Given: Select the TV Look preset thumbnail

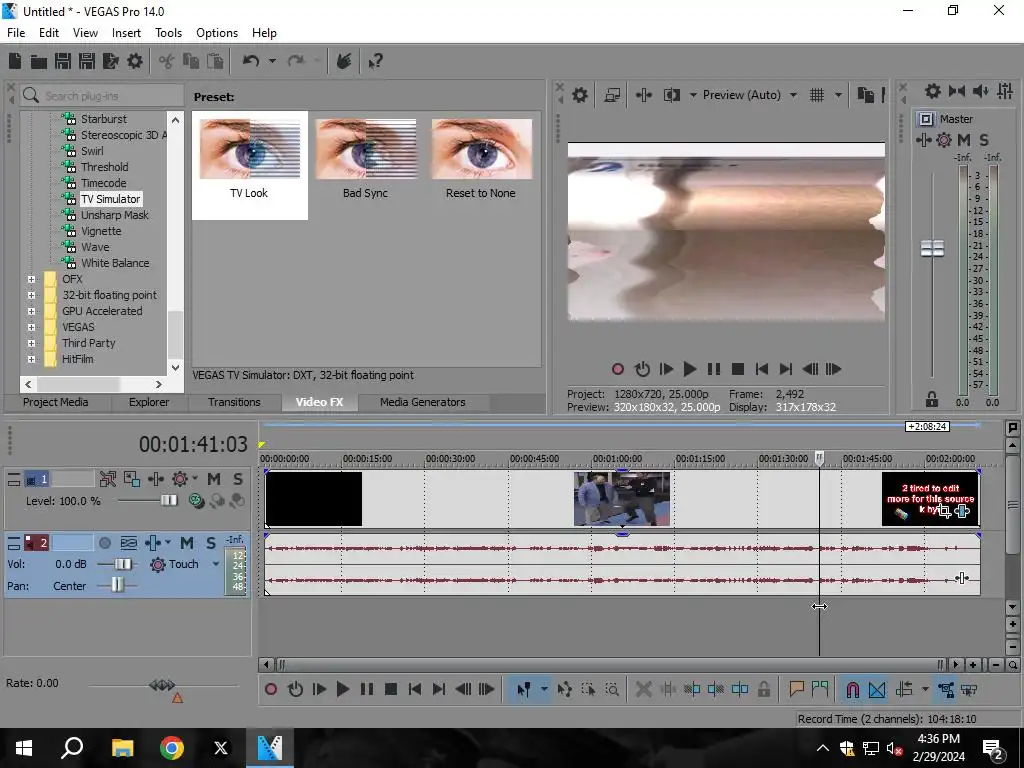Looking at the screenshot, I should 249,150.
